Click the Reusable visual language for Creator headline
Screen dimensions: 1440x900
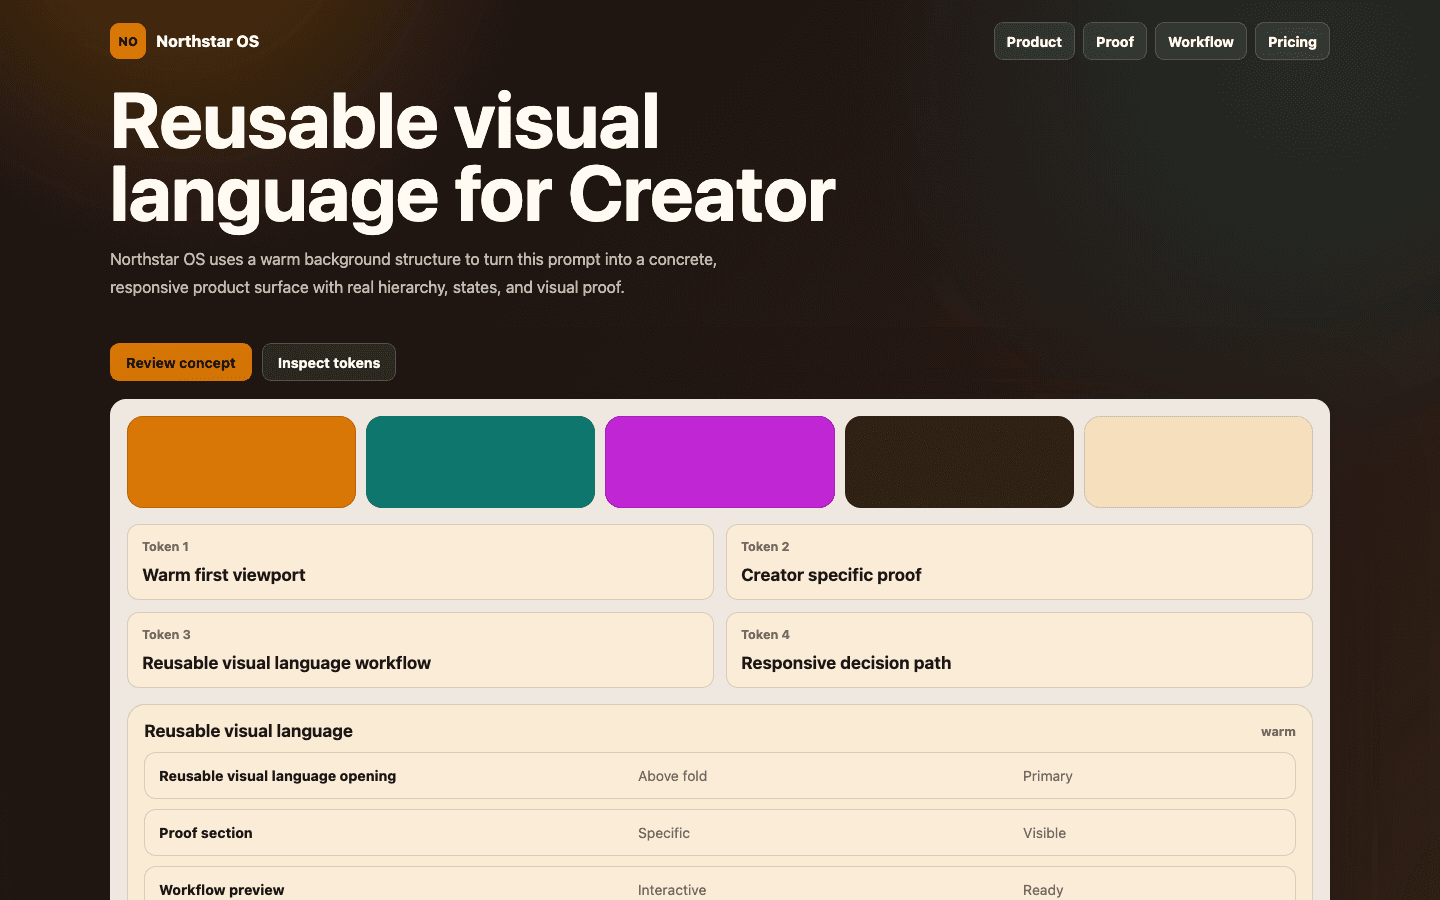[x=472, y=158]
